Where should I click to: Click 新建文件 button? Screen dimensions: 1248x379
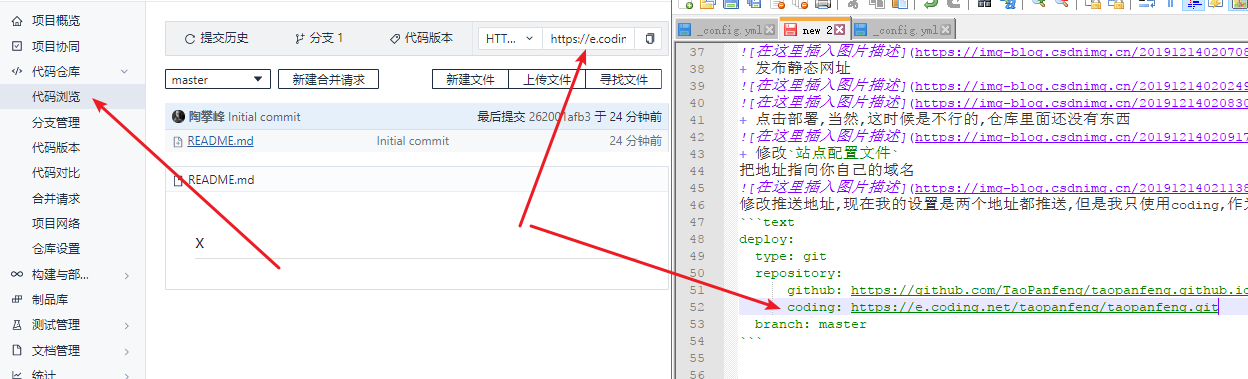point(470,79)
